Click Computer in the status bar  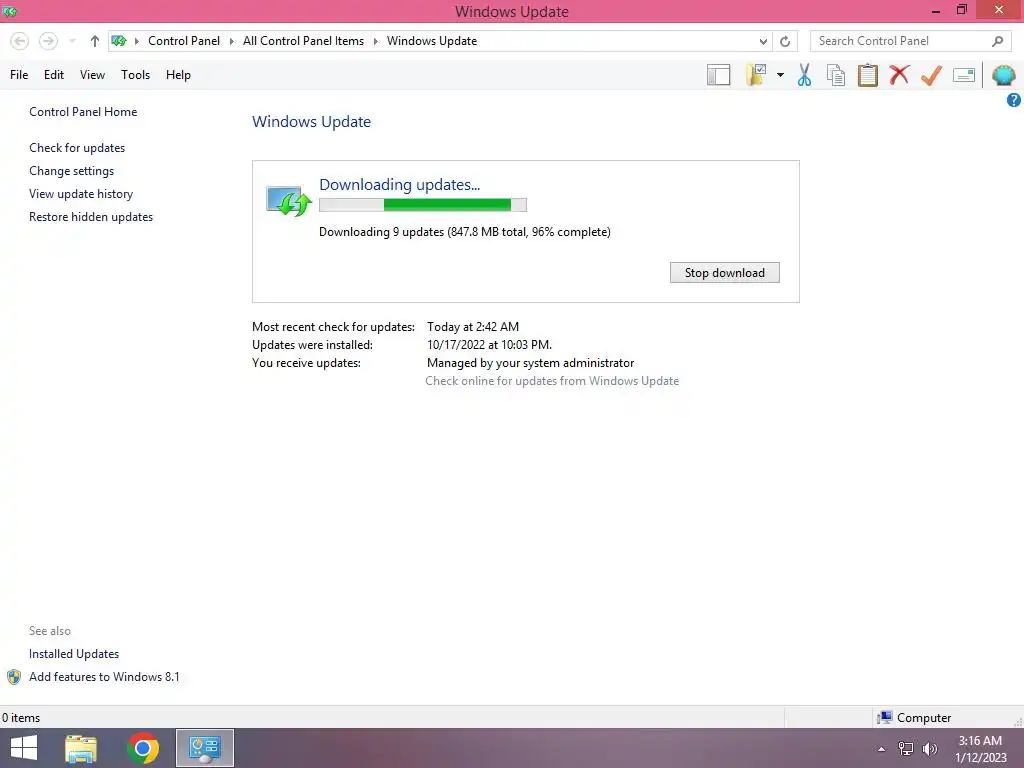click(x=914, y=718)
